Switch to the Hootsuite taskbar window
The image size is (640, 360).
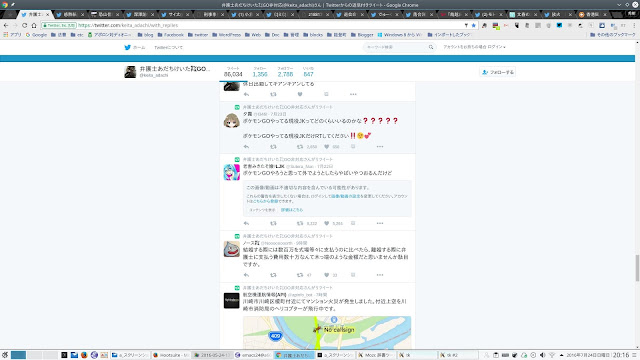point(171,355)
